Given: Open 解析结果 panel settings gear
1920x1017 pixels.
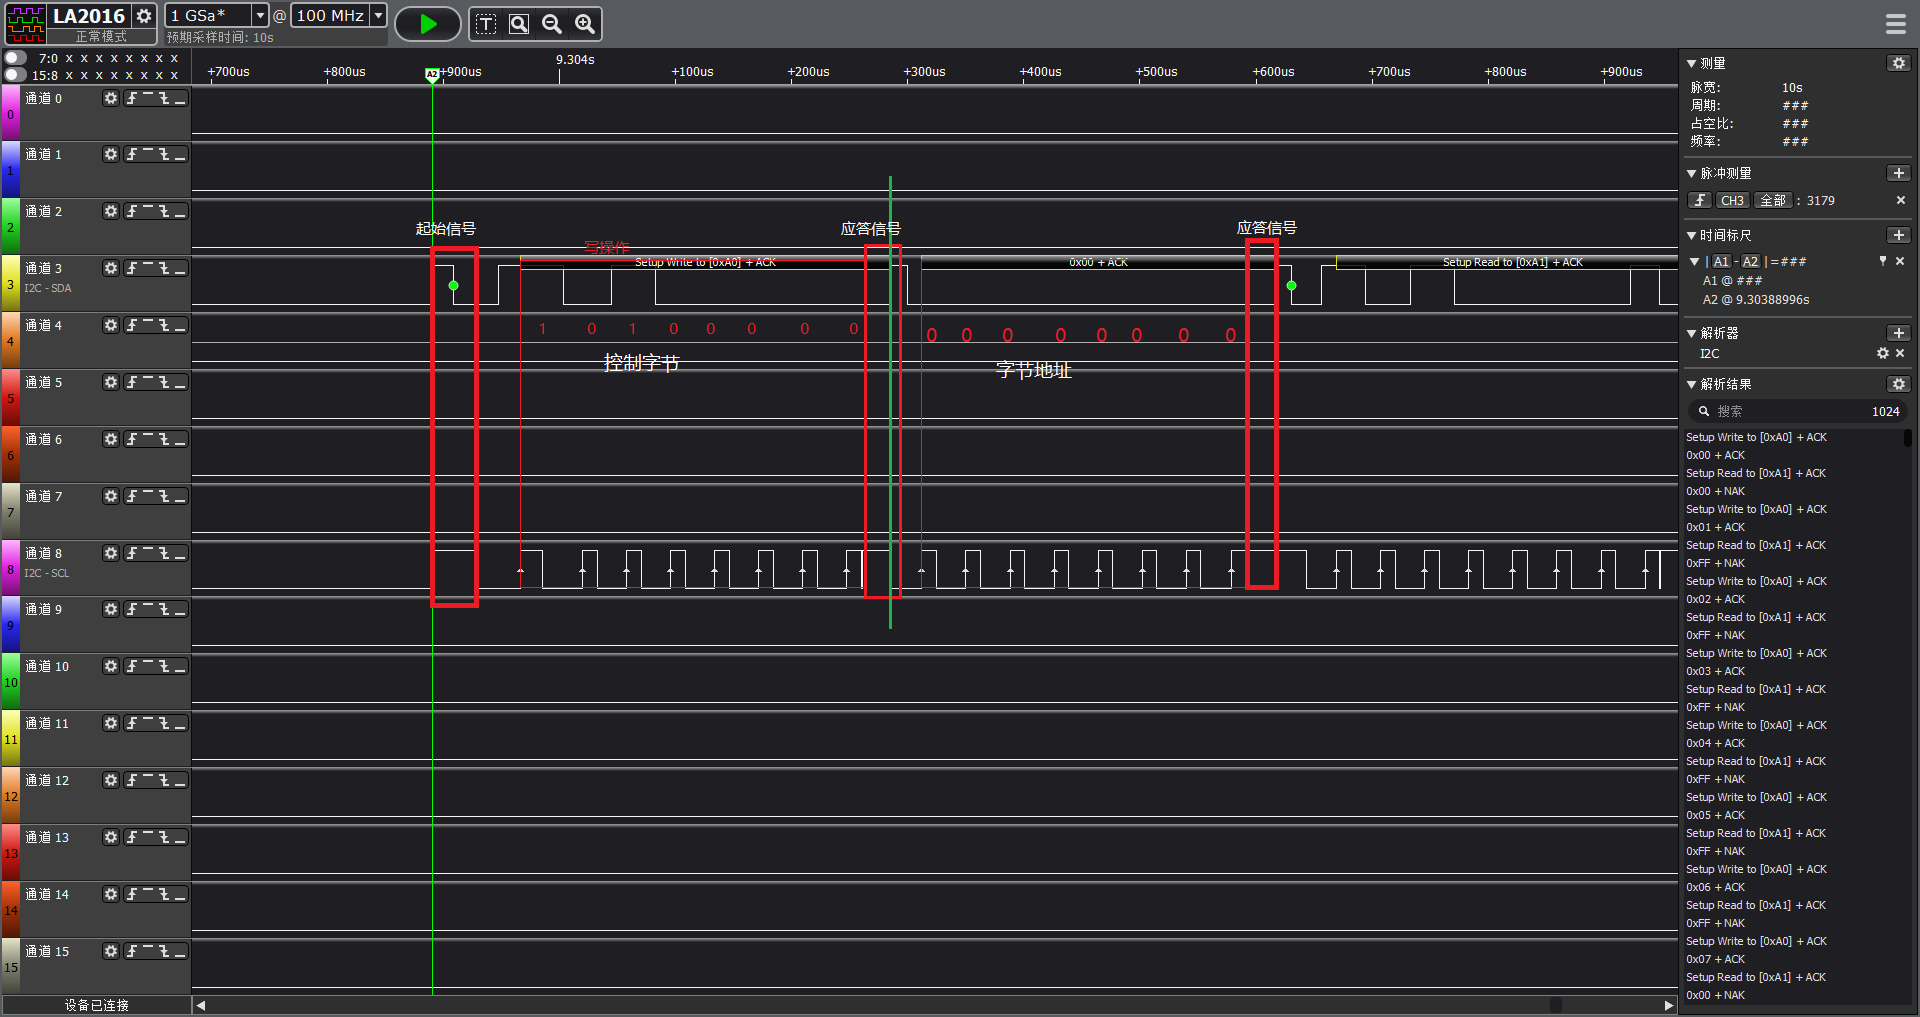Looking at the screenshot, I should [x=1898, y=384].
